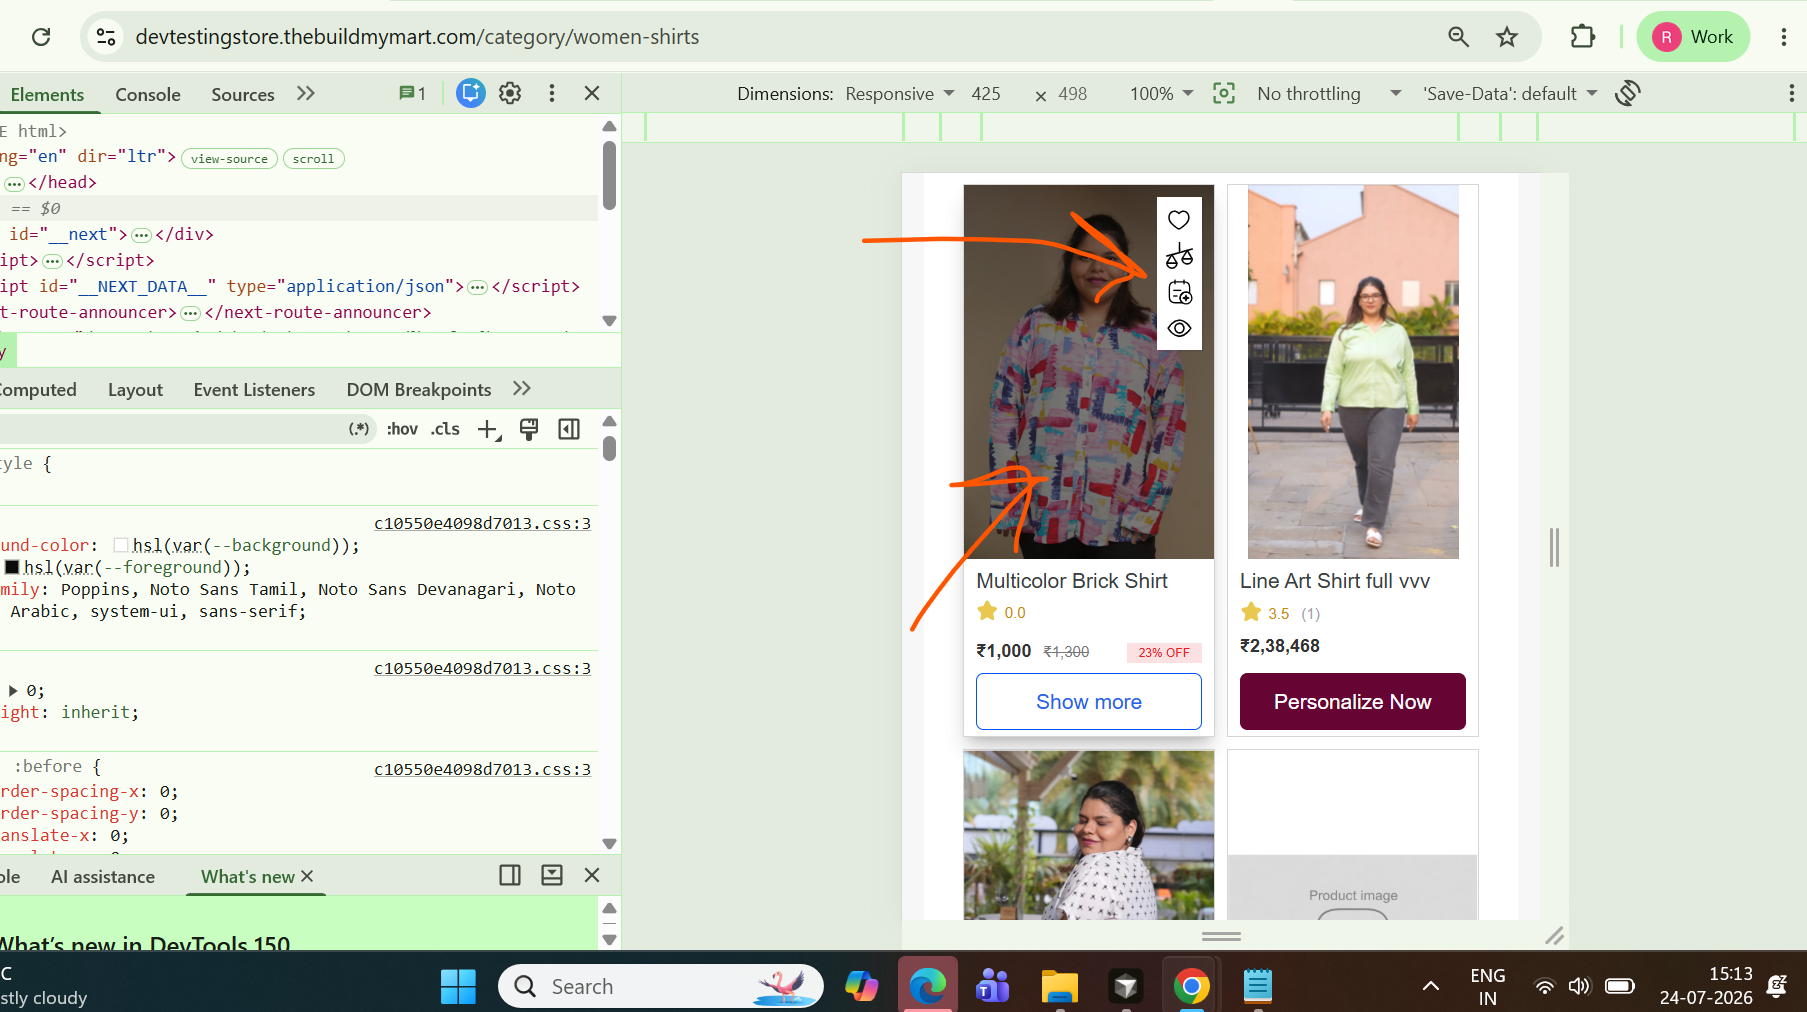Close the DevTools panel

click(x=592, y=93)
